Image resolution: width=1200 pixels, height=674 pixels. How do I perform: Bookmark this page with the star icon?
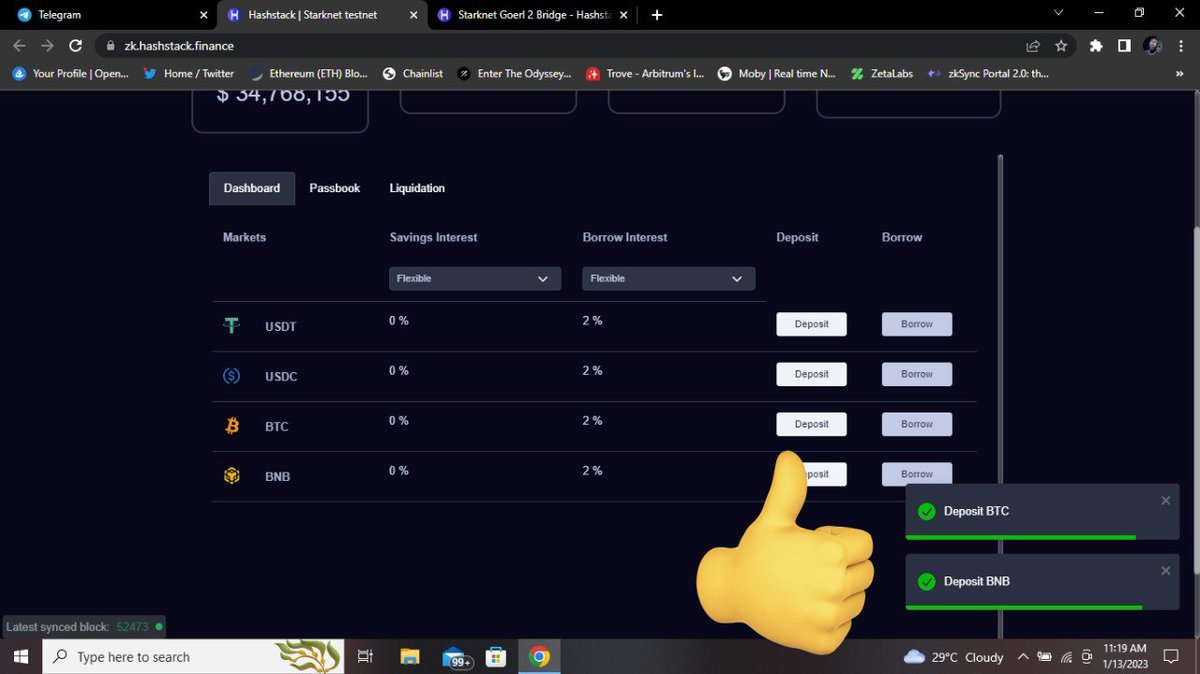[x=1061, y=46]
